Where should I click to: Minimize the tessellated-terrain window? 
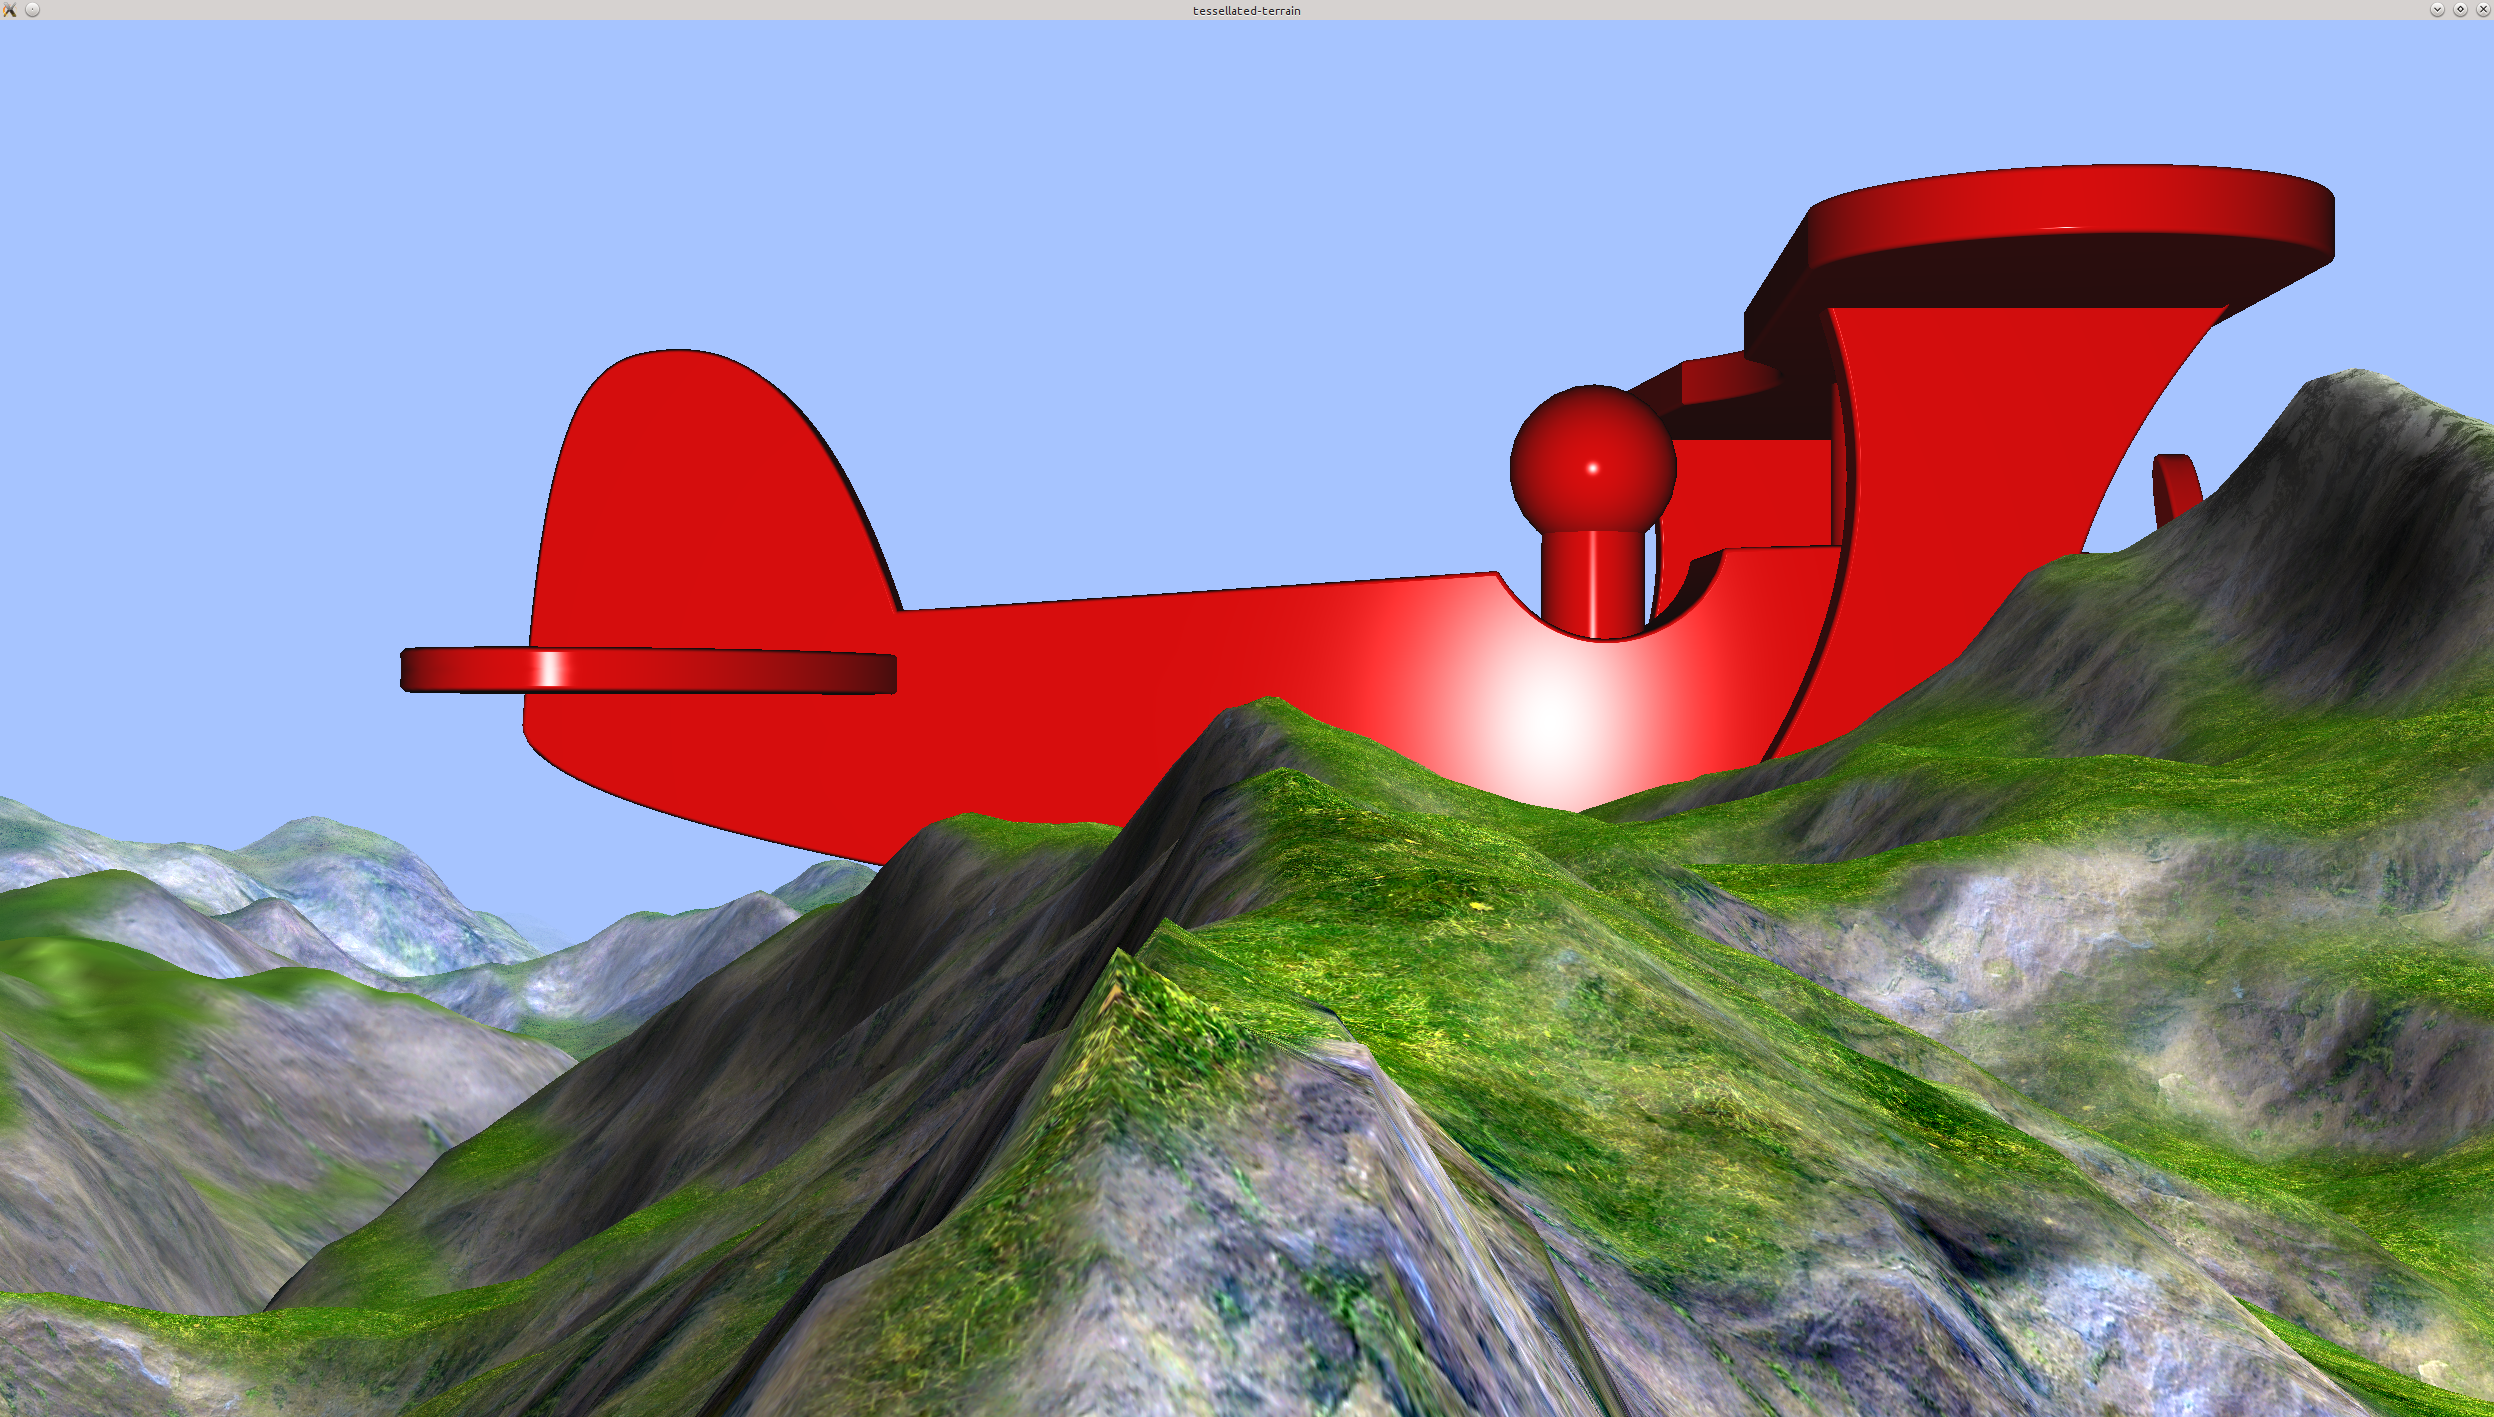click(2437, 10)
